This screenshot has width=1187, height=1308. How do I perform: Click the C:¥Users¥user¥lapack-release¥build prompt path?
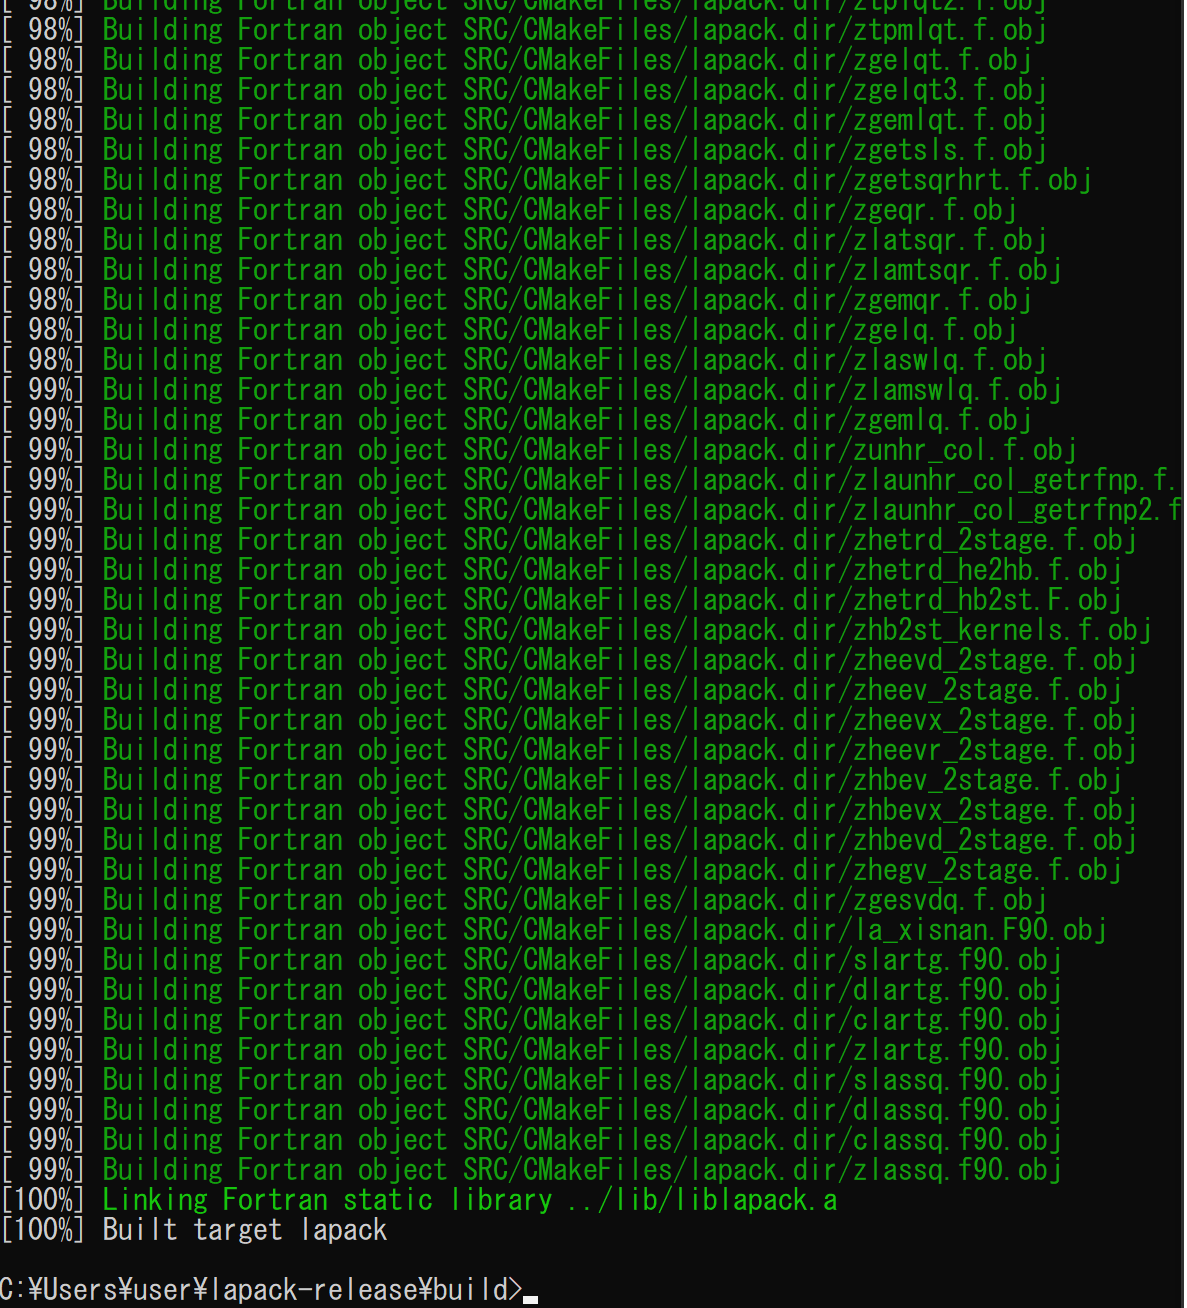261,1290
